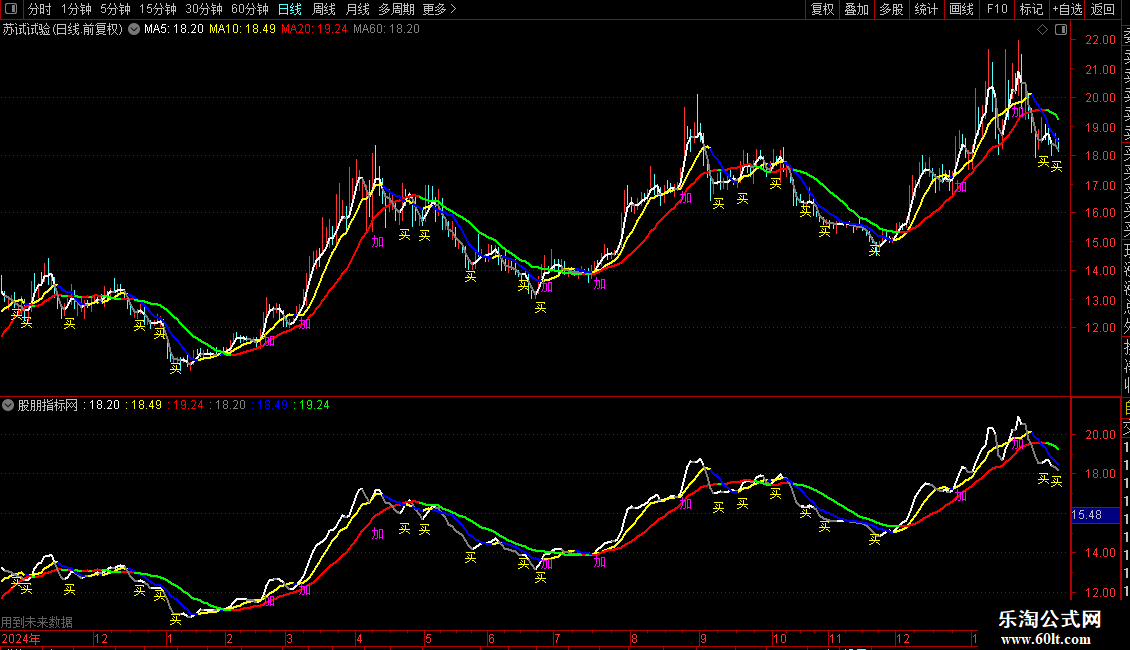Click the green 19.24 value in sub-chart header

(313, 405)
